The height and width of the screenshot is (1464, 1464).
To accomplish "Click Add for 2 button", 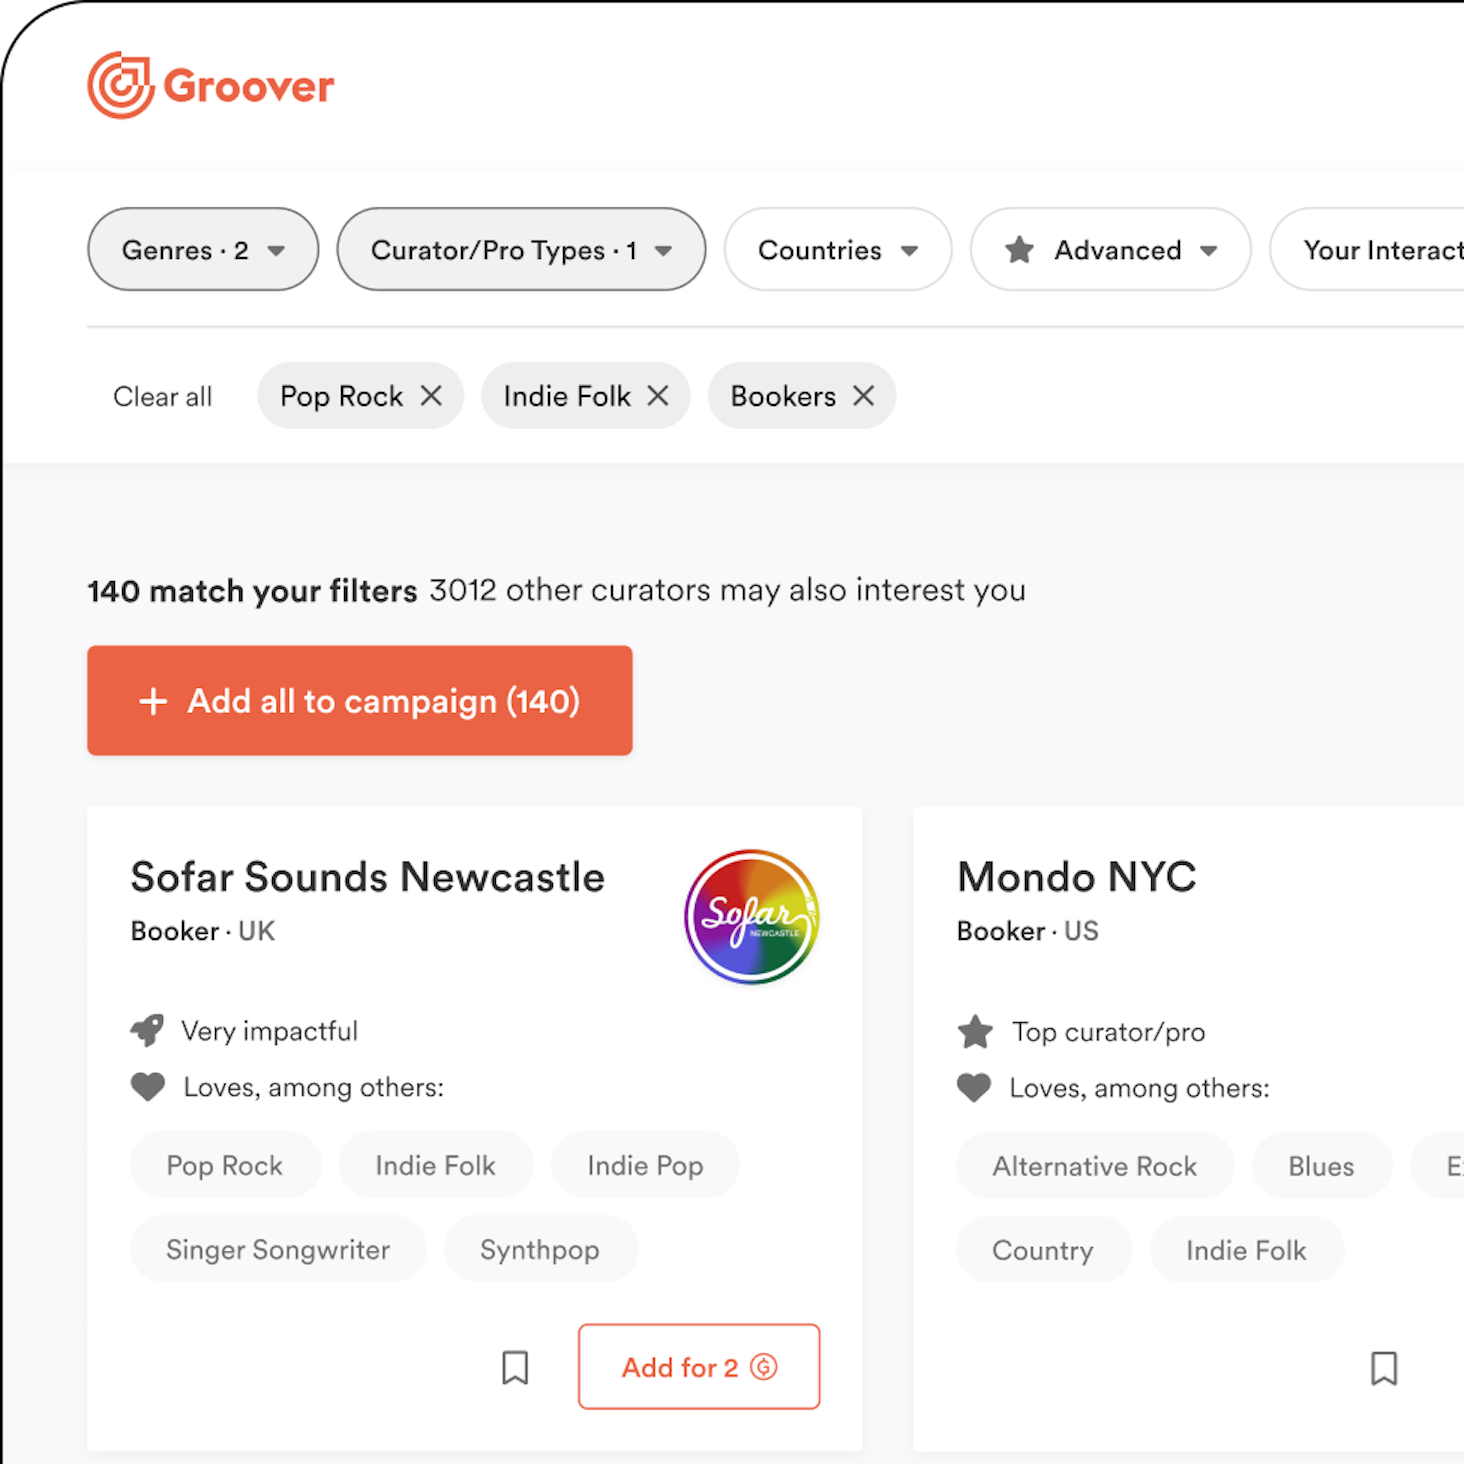I will coord(699,1367).
